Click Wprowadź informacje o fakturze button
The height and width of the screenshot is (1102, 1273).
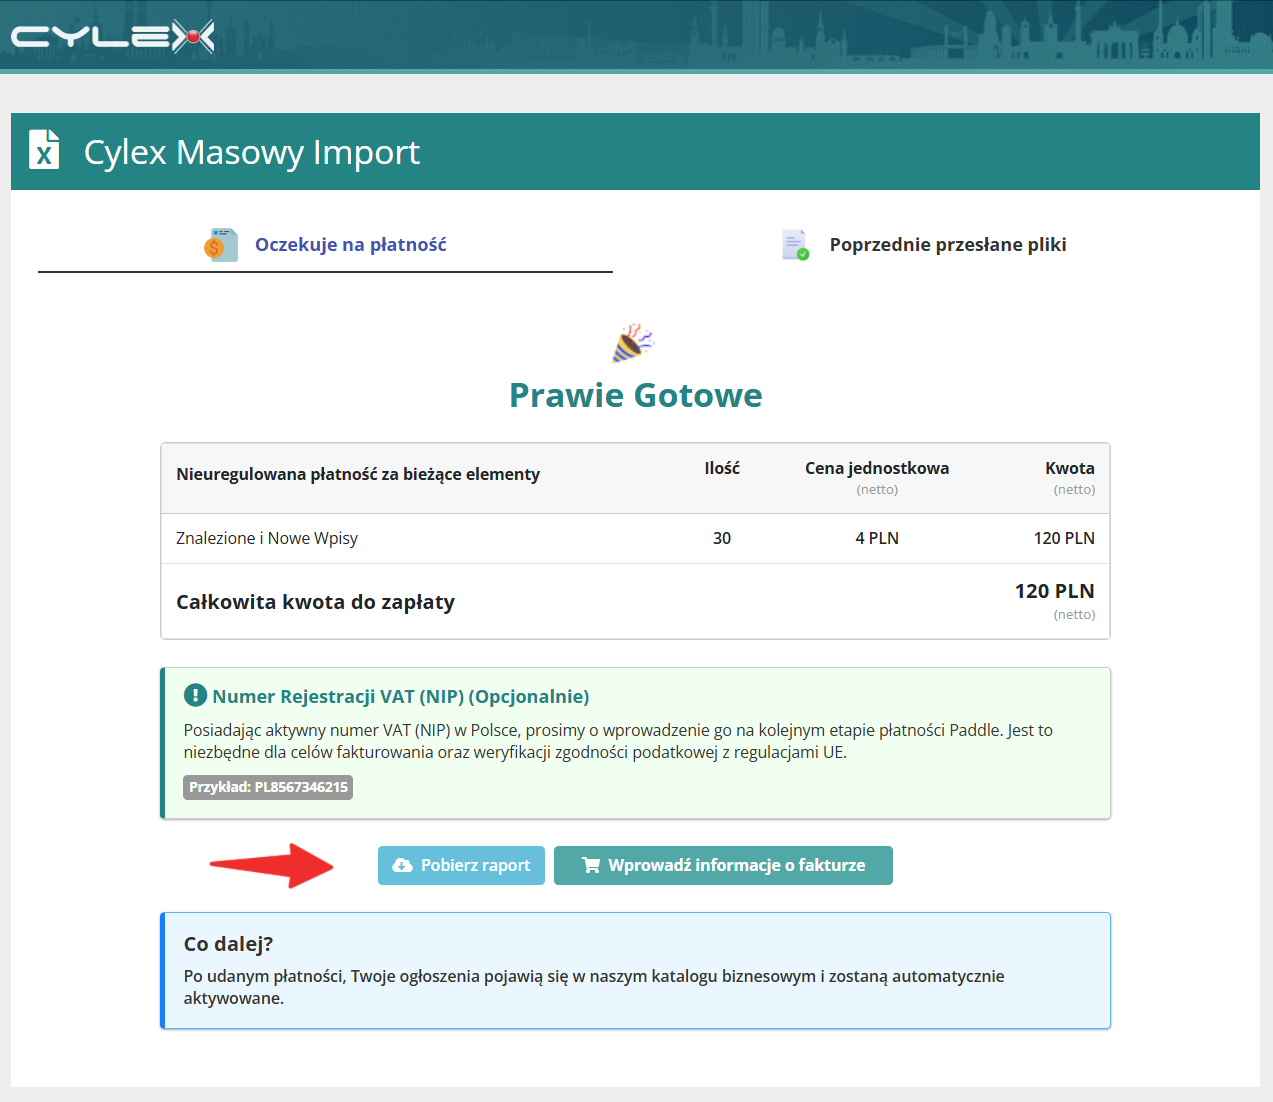pyautogui.click(x=723, y=865)
